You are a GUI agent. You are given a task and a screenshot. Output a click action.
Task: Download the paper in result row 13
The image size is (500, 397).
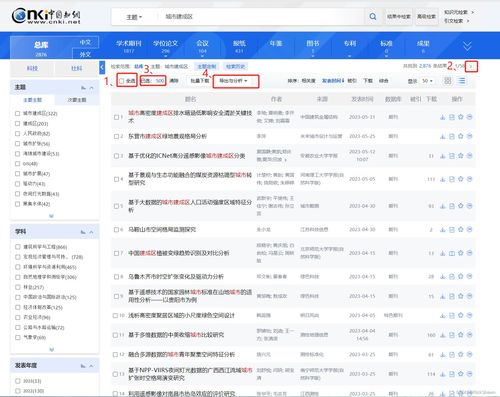coord(443,374)
